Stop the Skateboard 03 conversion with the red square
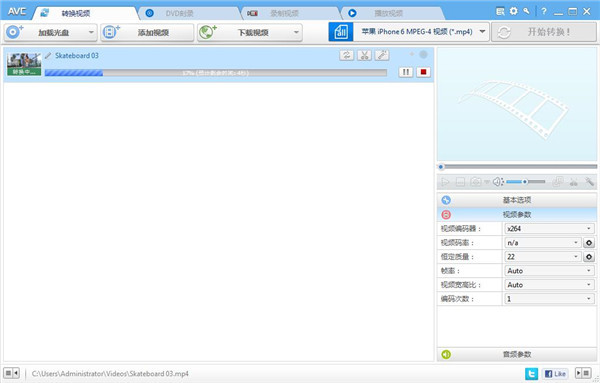This screenshot has height=383, width=600. point(423,72)
